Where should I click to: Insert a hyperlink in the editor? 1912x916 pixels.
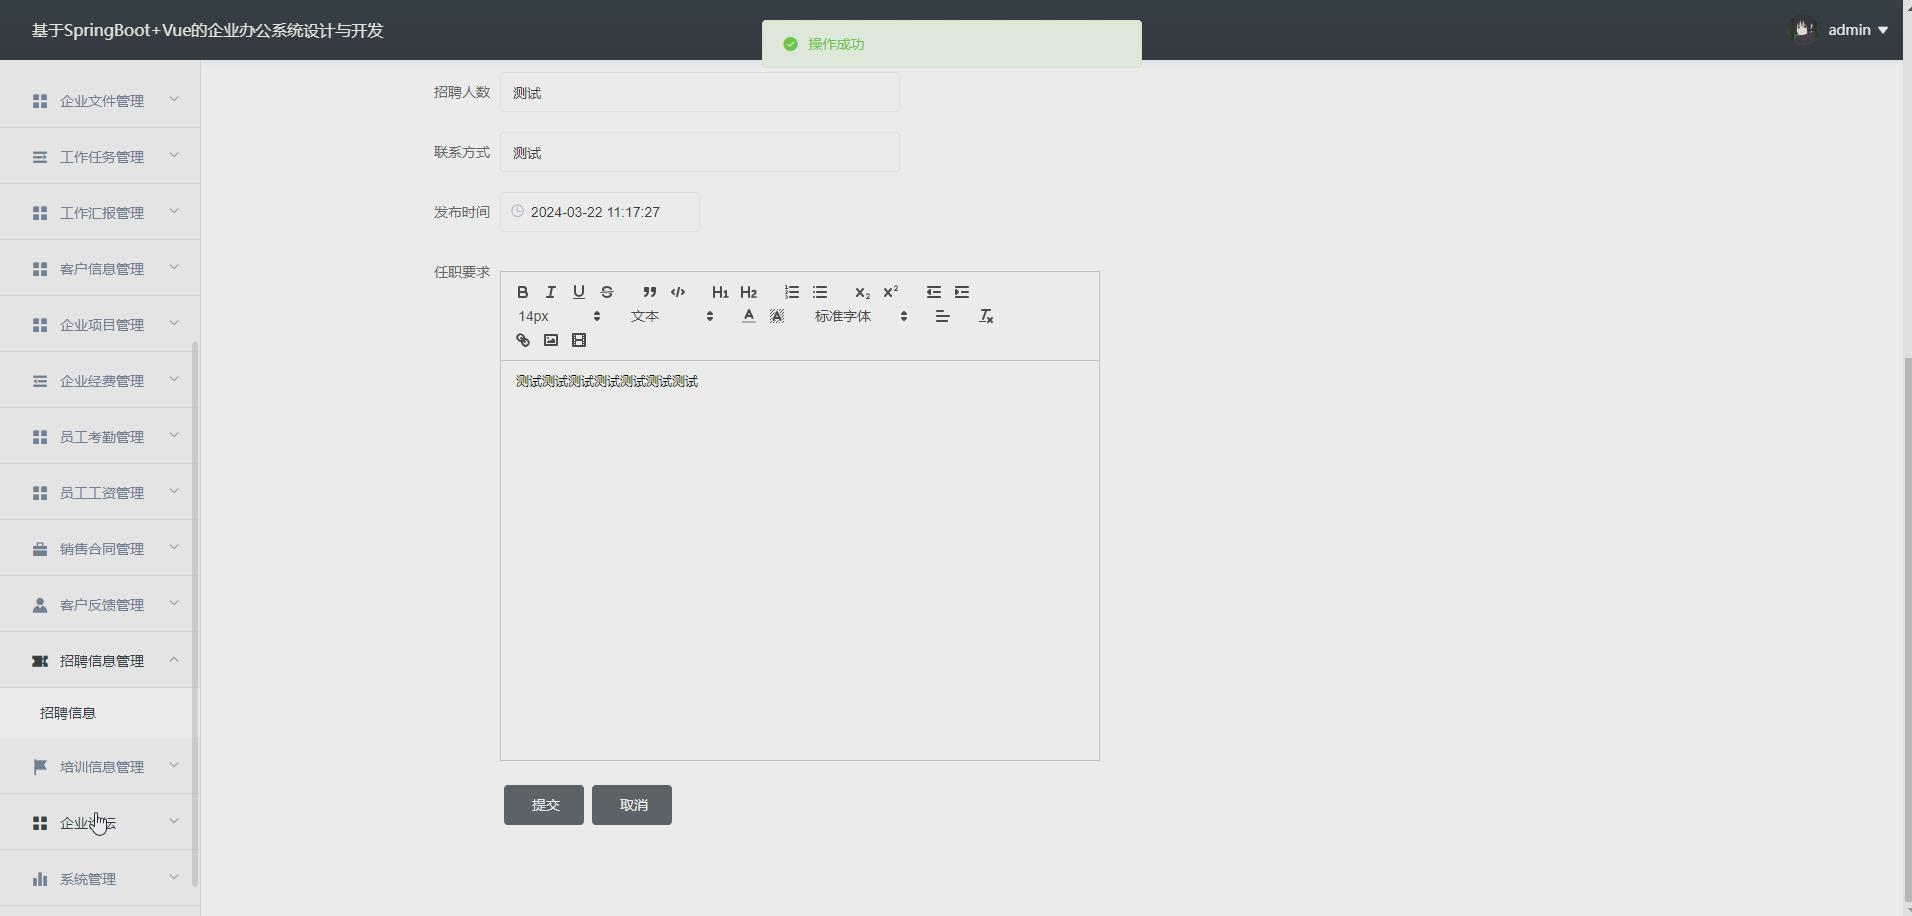click(x=523, y=340)
